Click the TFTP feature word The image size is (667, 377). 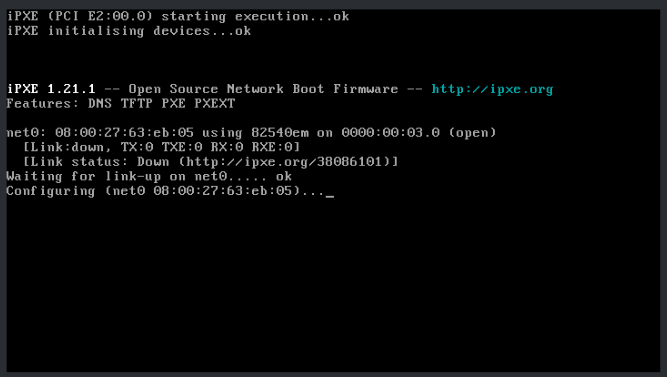pyautogui.click(x=137, y=103)
